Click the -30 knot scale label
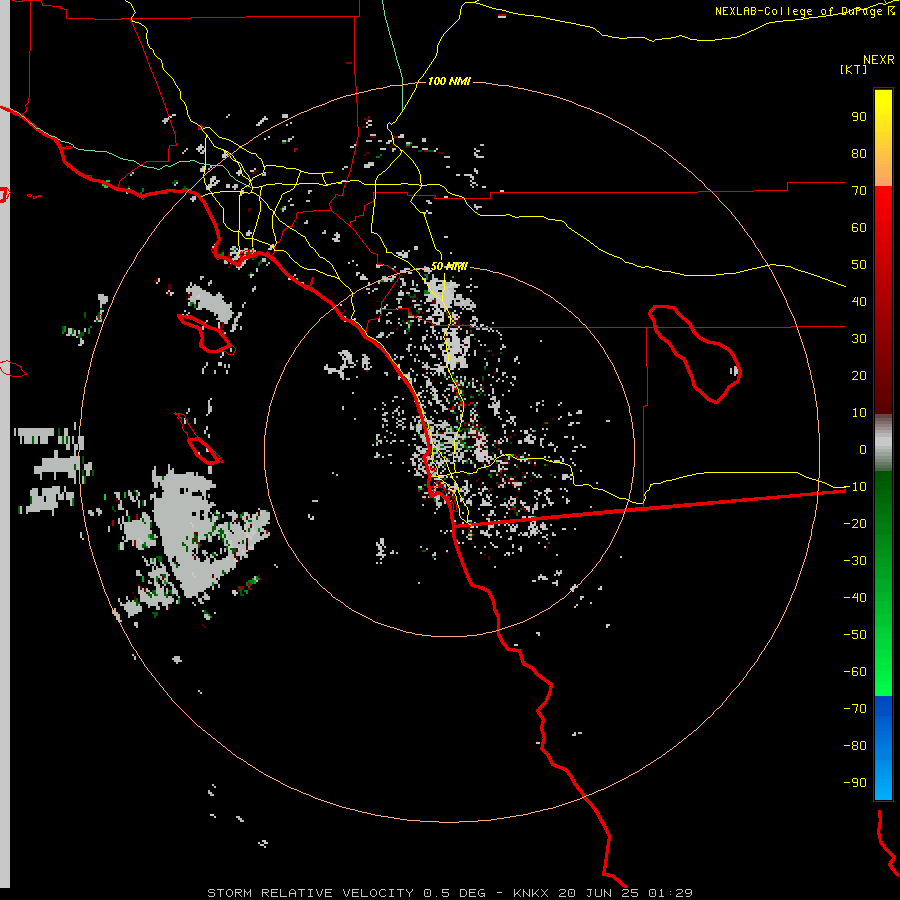 (x=855, y=561)
